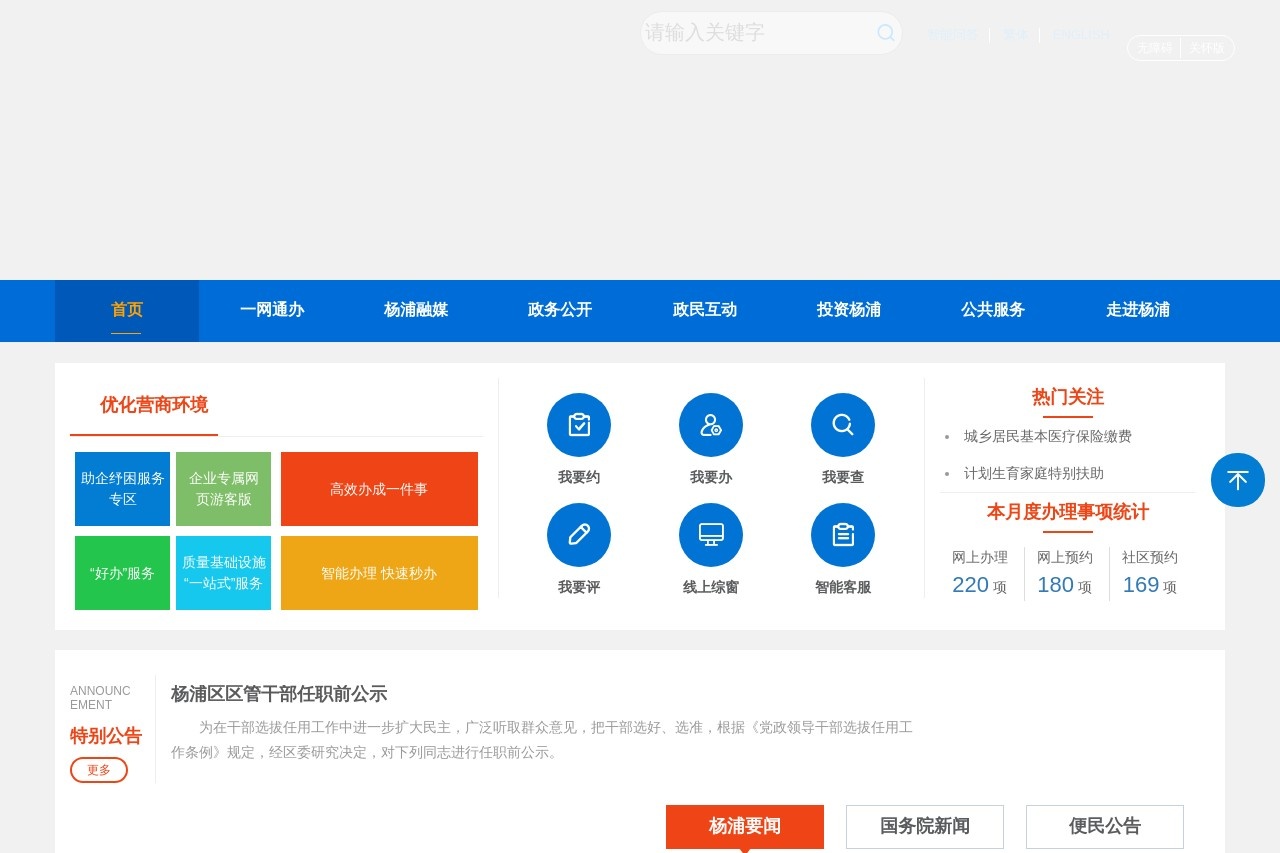
Task: Switch to the 国务院新闻 news tab
Action: (924, 826)
